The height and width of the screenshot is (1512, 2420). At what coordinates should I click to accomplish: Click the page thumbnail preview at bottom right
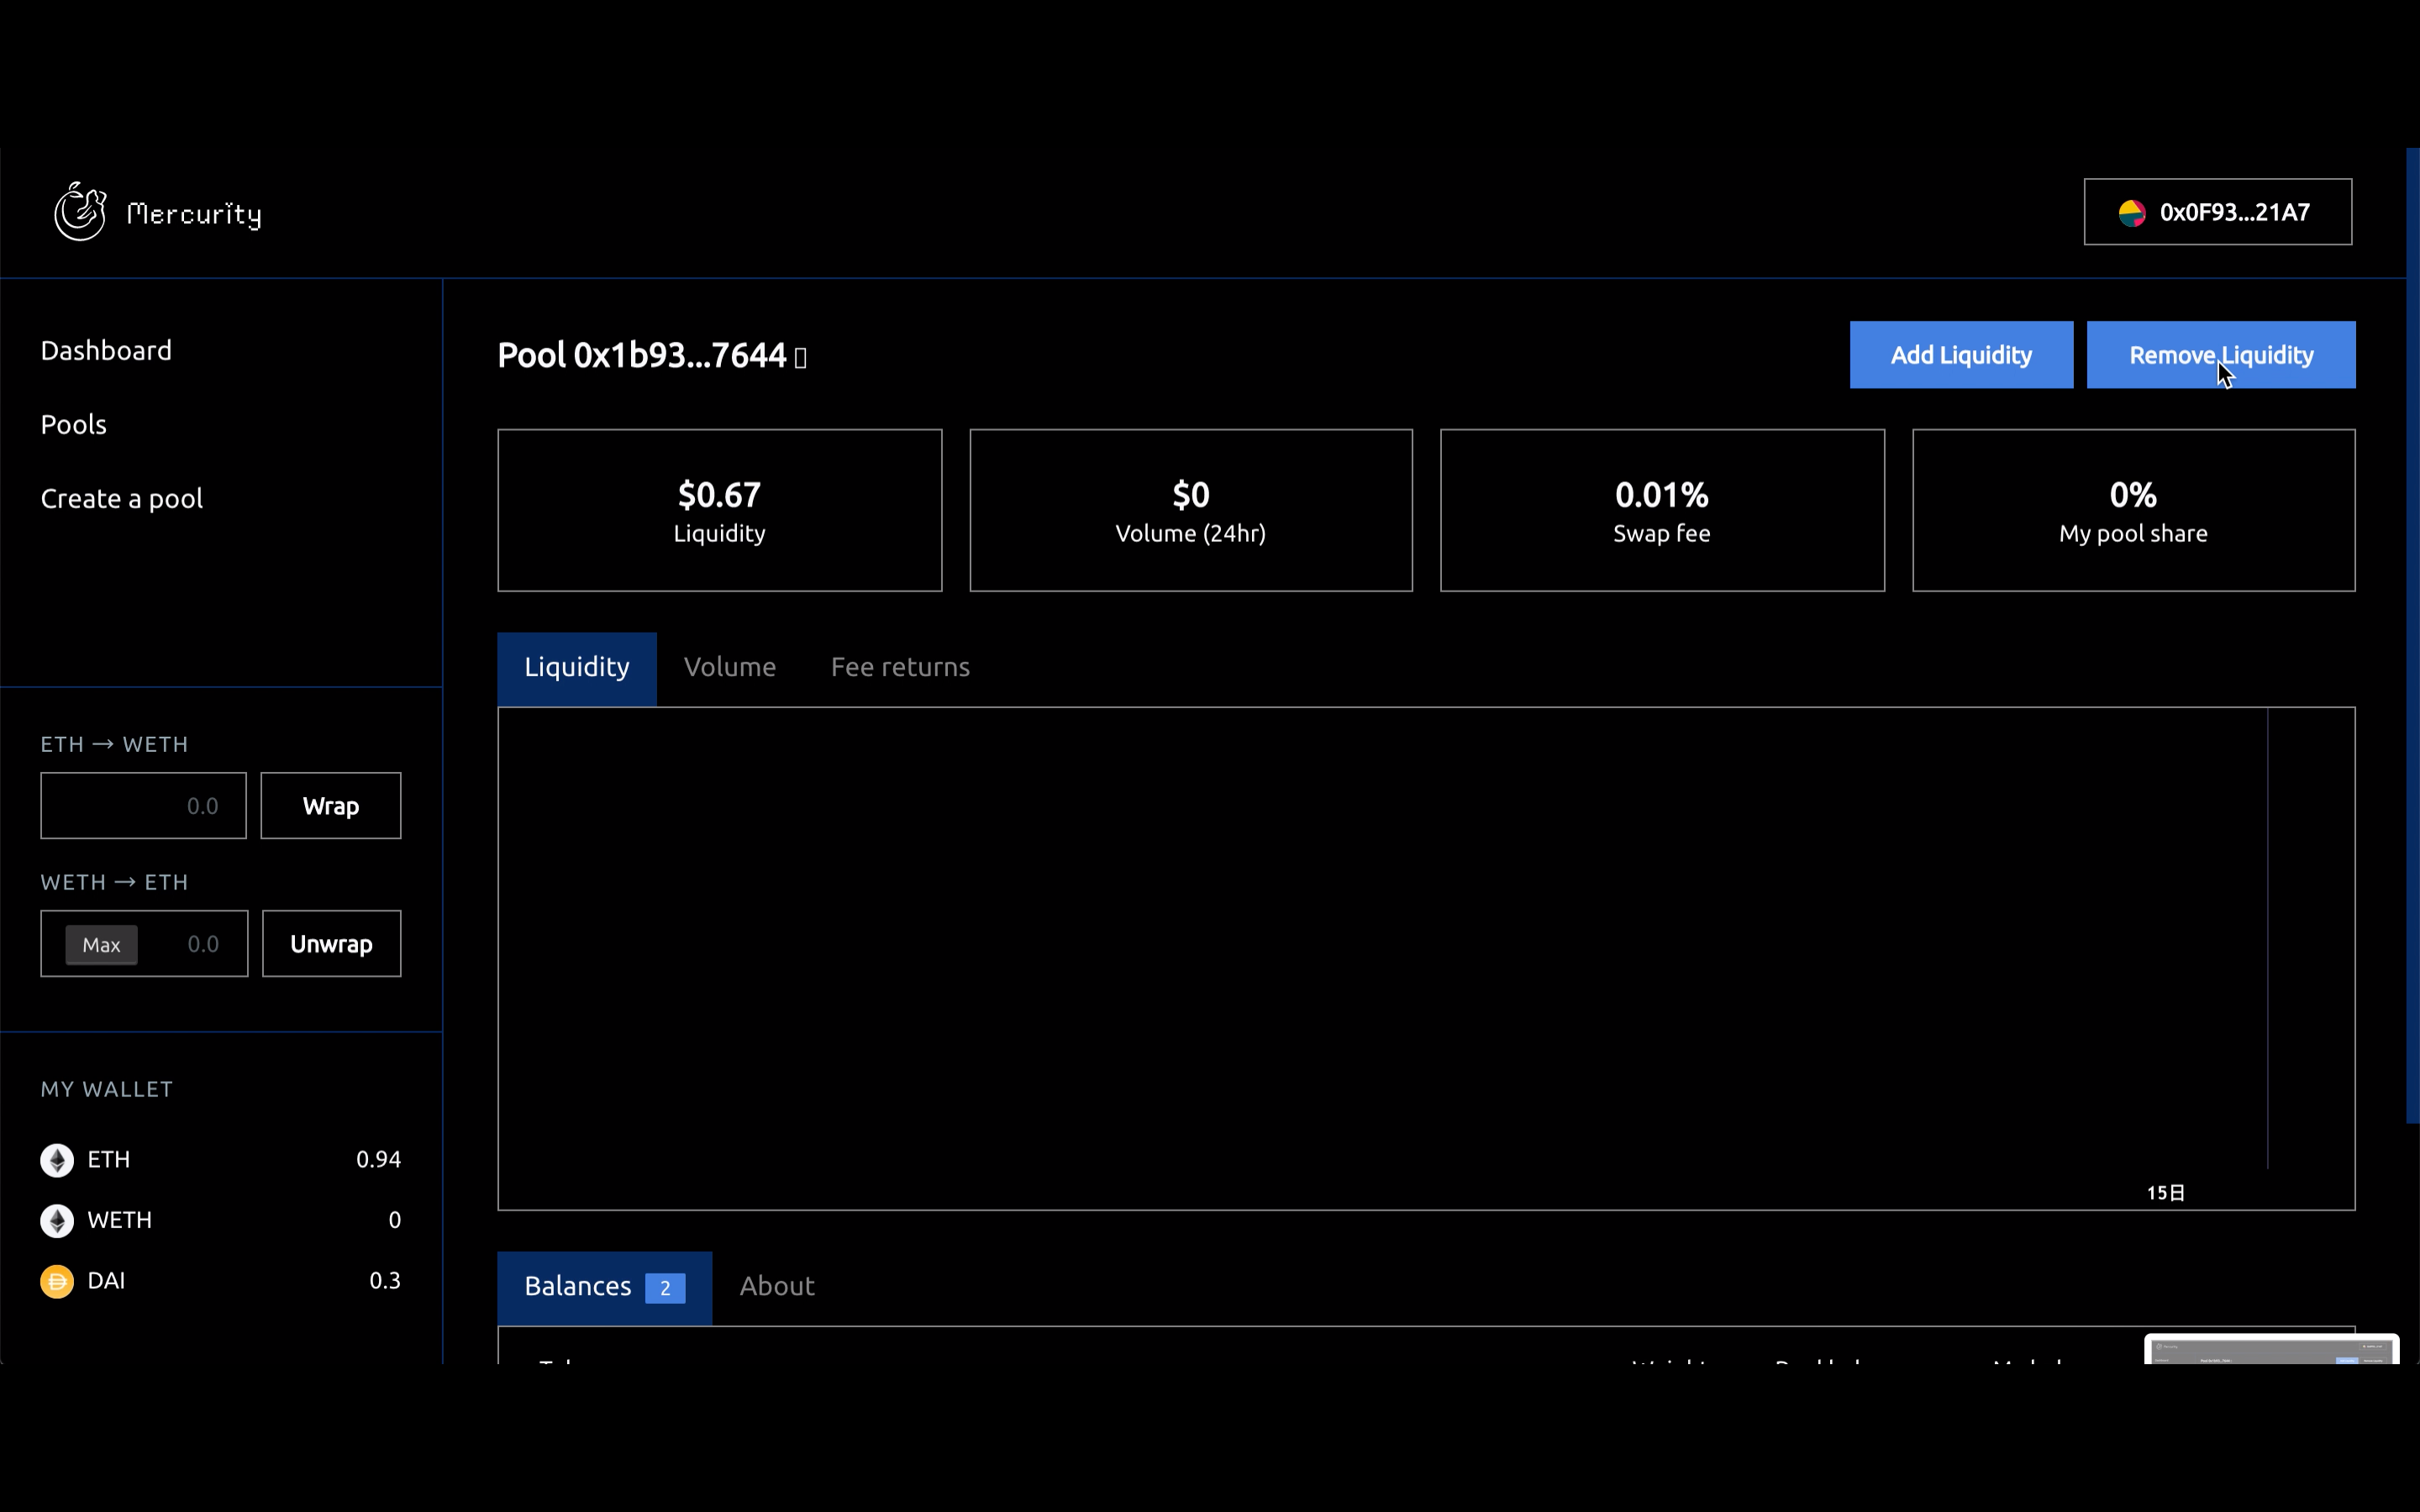pyautogui.click(x=2270, y=1350)
